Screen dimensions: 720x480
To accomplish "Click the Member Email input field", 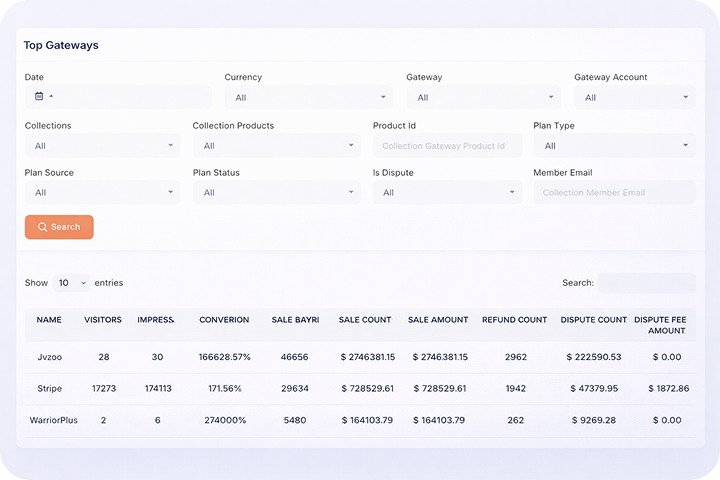I will click(614, 193).
